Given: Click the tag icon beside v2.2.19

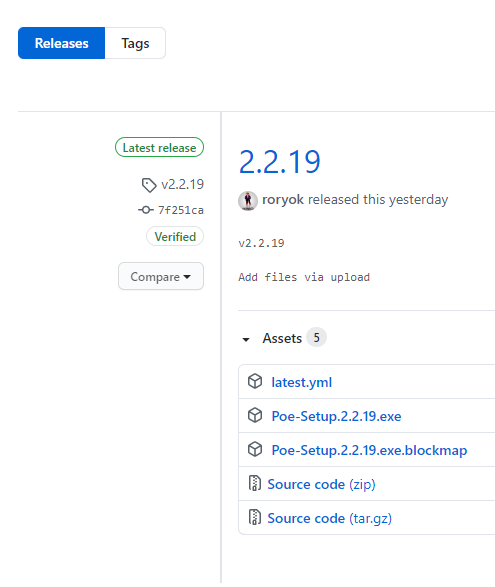Looking at the screenshot, I should tap(149, 185).
